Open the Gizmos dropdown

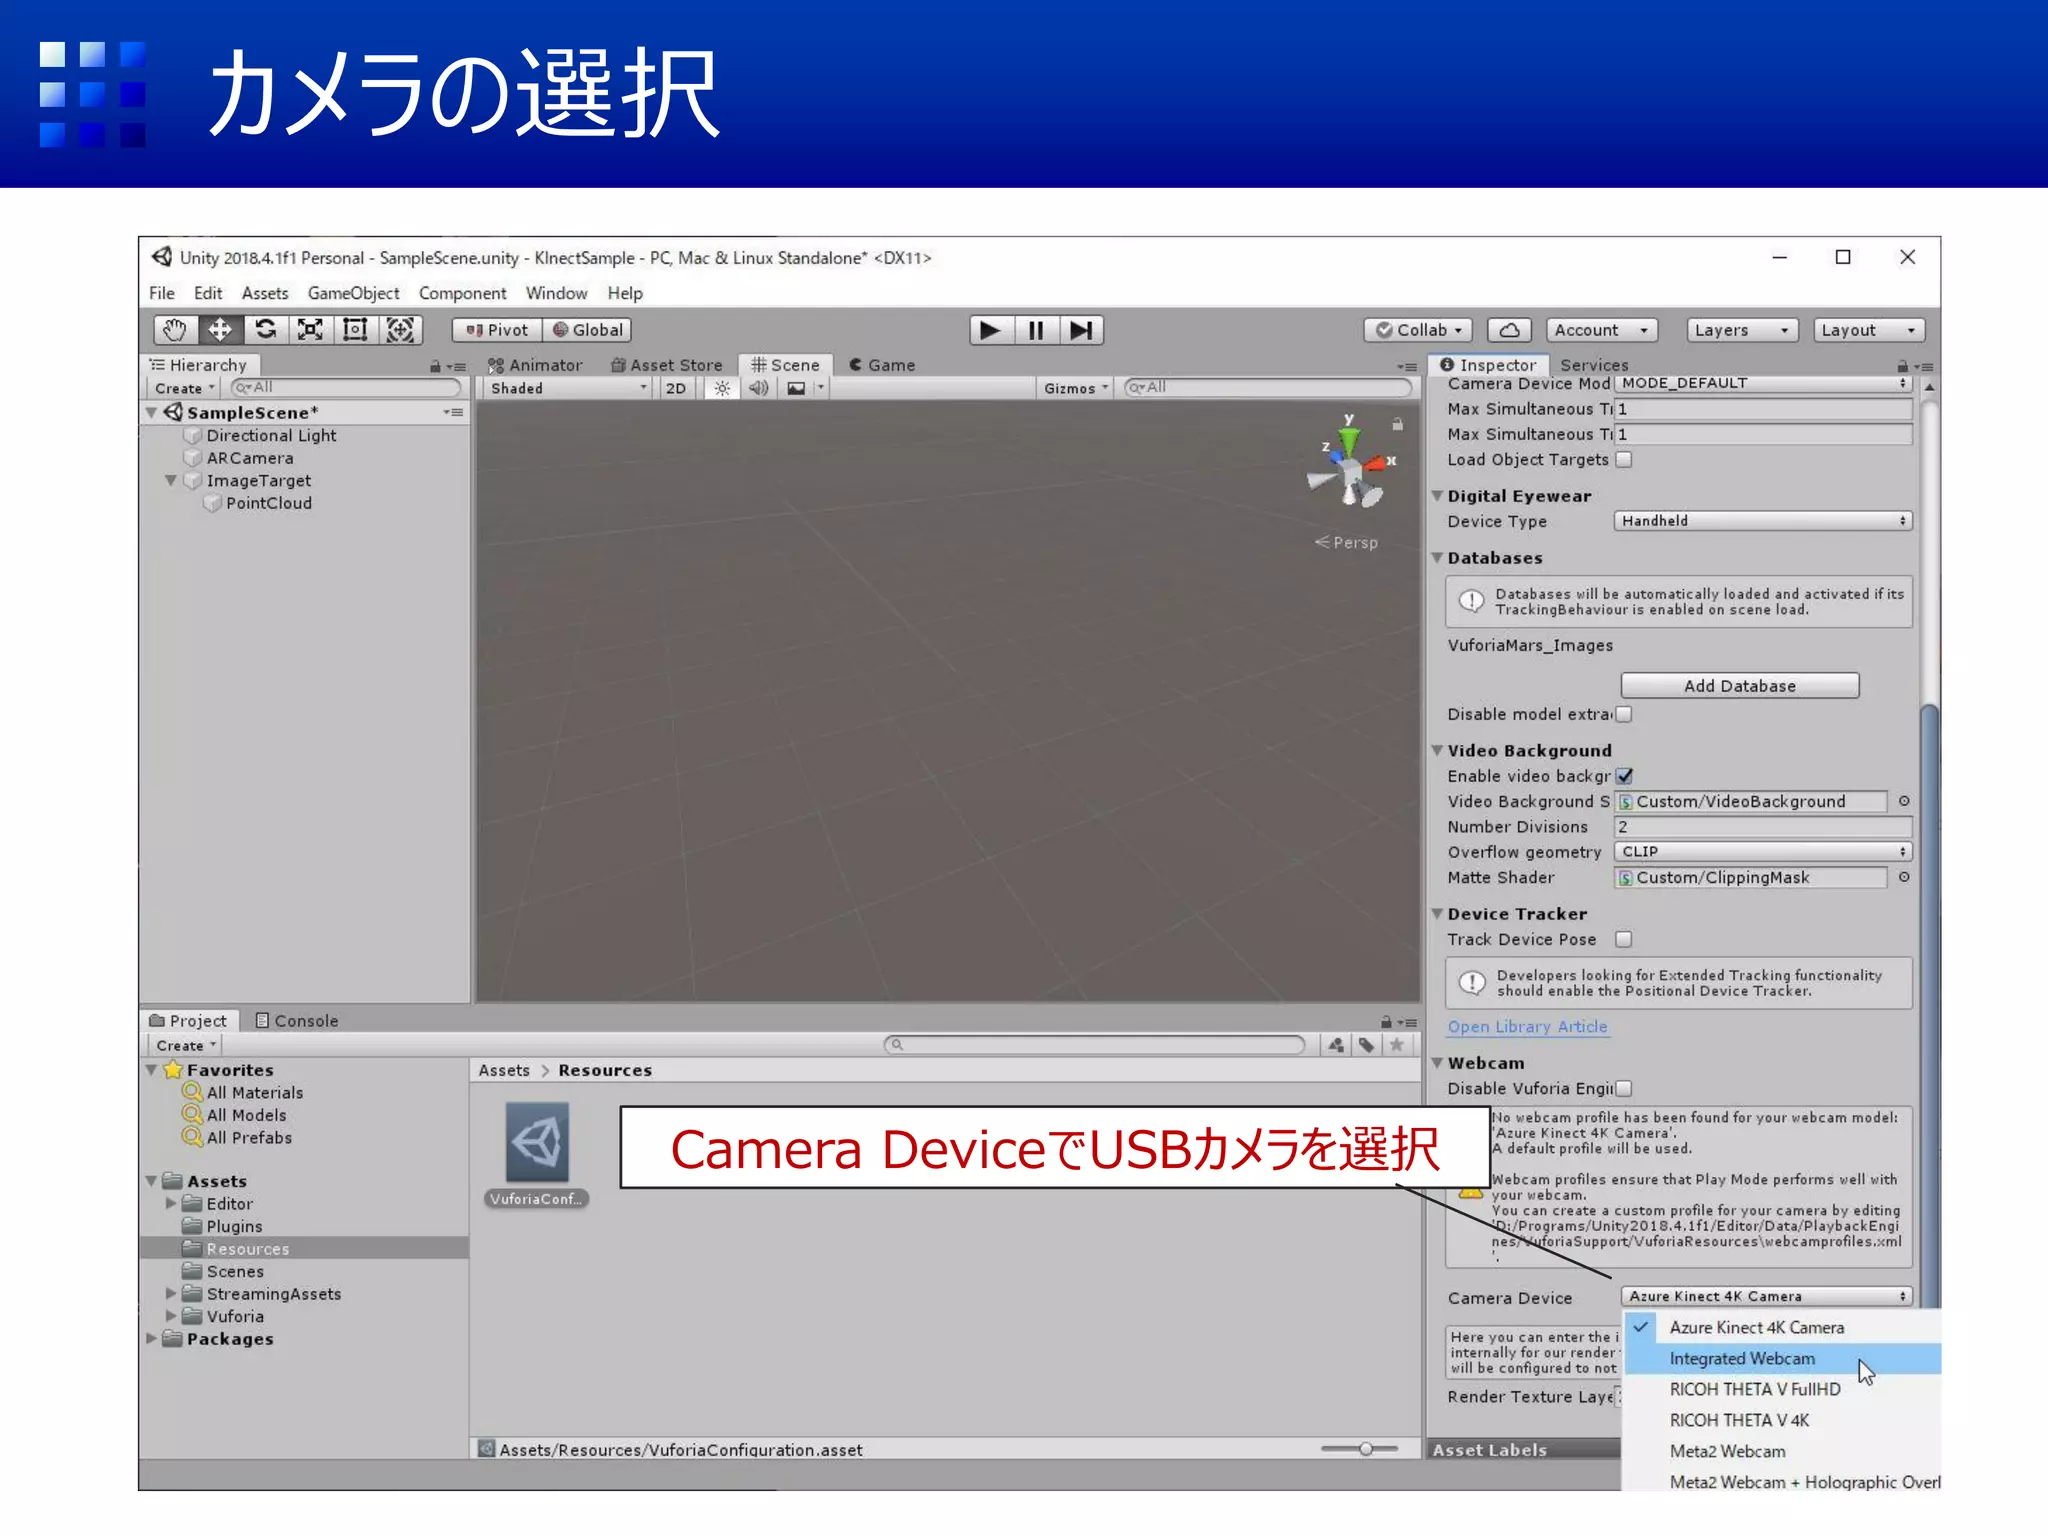pyautogui.click(x=1076, y=388)
